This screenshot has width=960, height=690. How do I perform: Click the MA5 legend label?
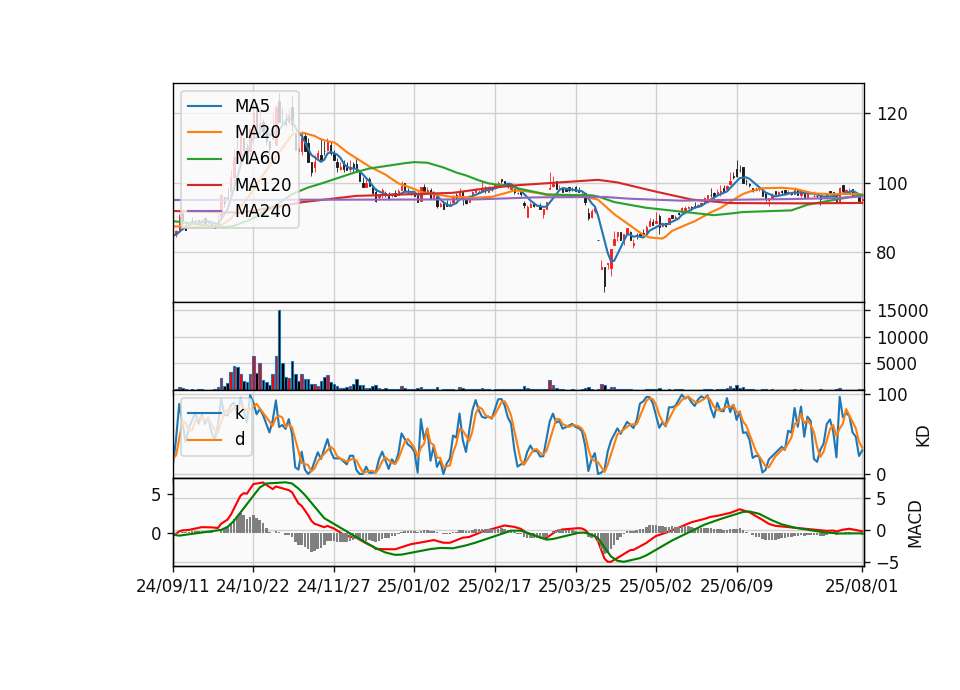(x=252, y=106)
